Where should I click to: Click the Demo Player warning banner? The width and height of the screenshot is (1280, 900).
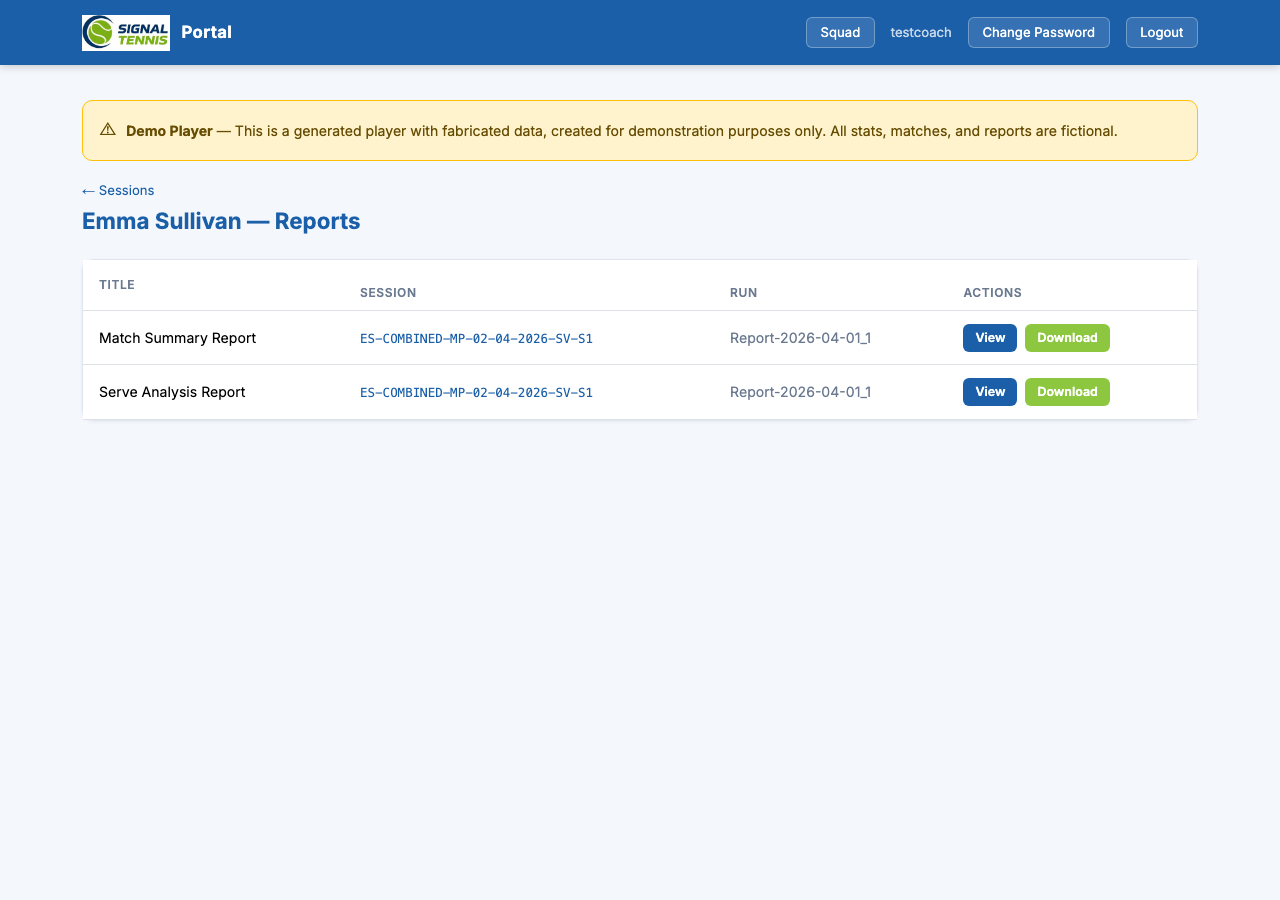pos(639,130)
